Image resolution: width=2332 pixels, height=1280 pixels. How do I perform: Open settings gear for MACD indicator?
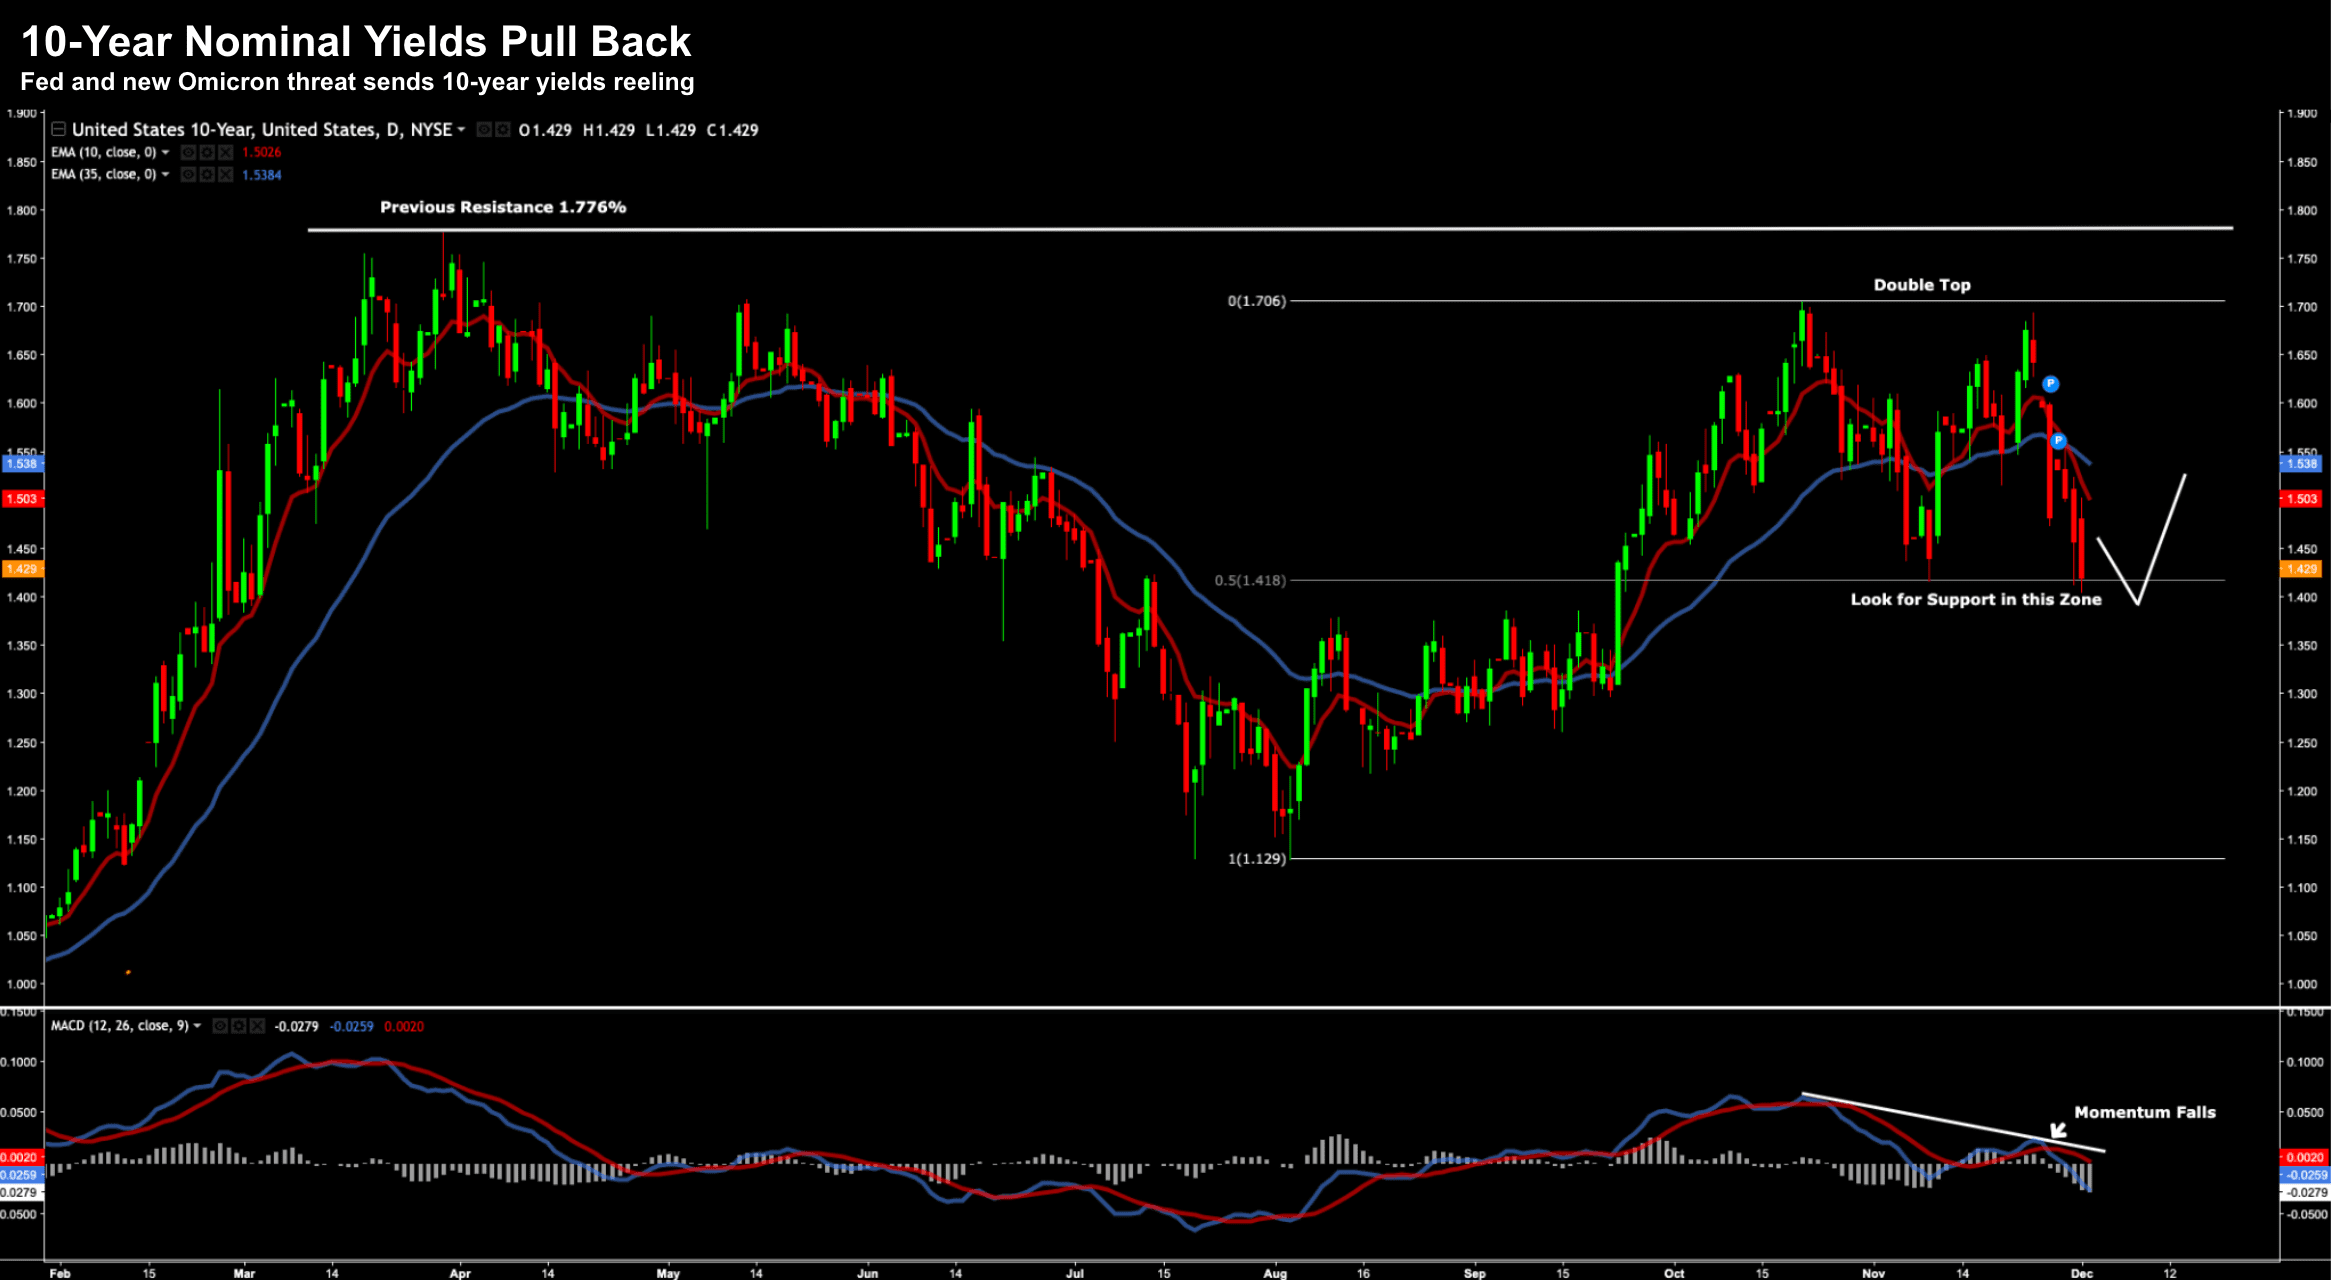pos(239,1026)
